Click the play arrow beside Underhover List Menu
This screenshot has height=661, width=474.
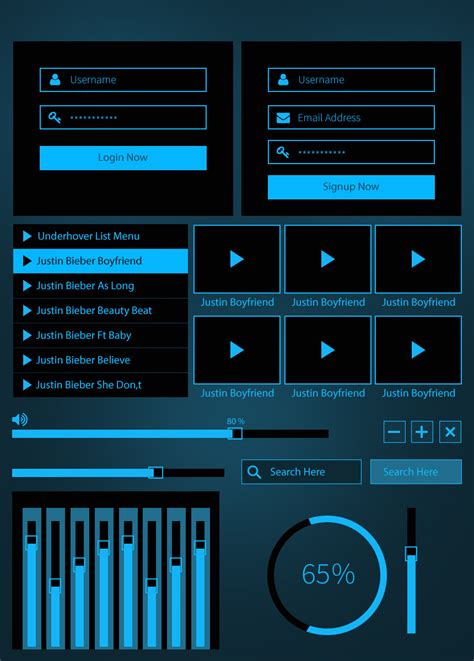27,236
